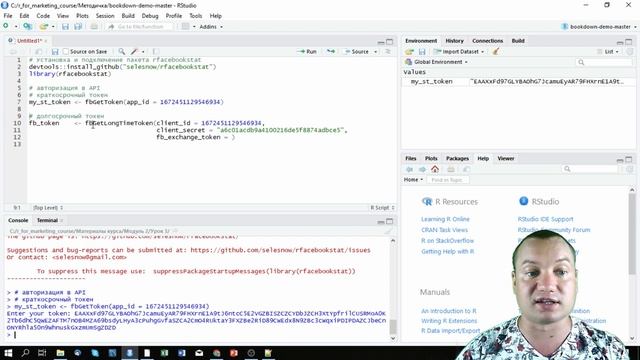
Task: Click the Help back arrow icon
Action: click(x=409, y=169)
